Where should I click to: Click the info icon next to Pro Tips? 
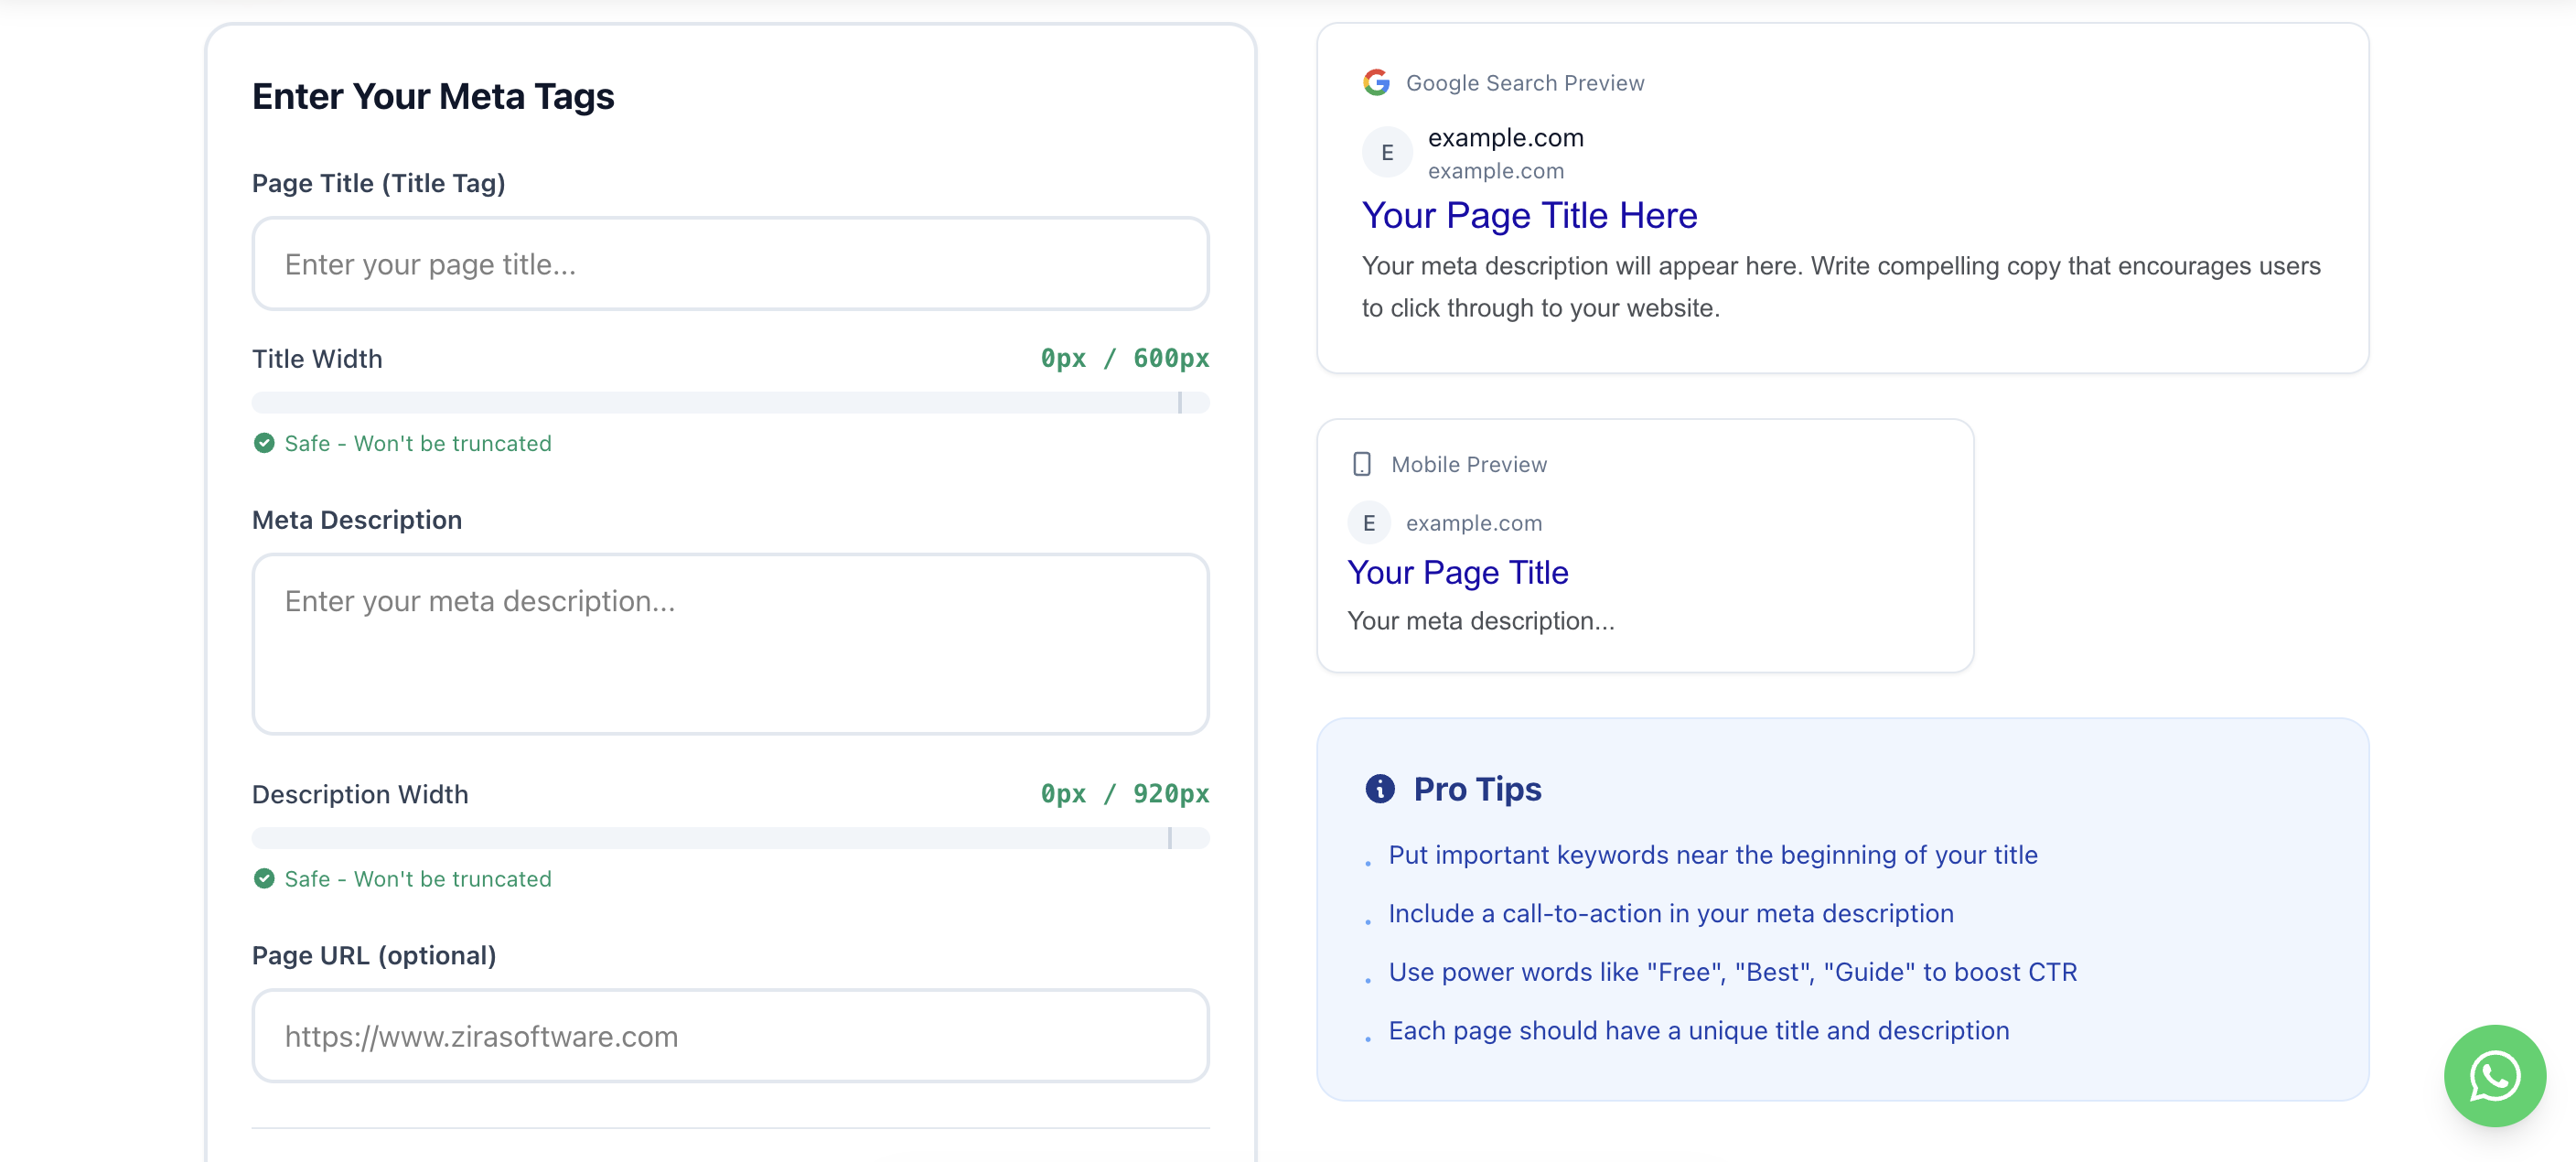click(x=1380, y=789)
